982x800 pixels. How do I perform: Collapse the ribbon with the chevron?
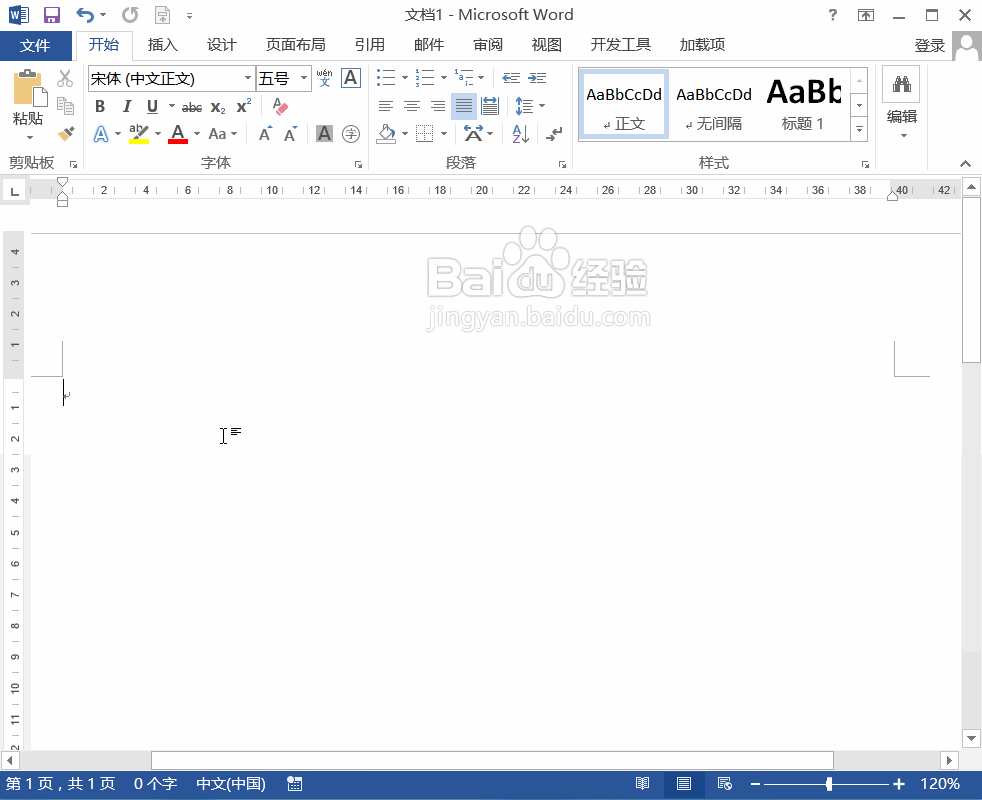point(965,164)
